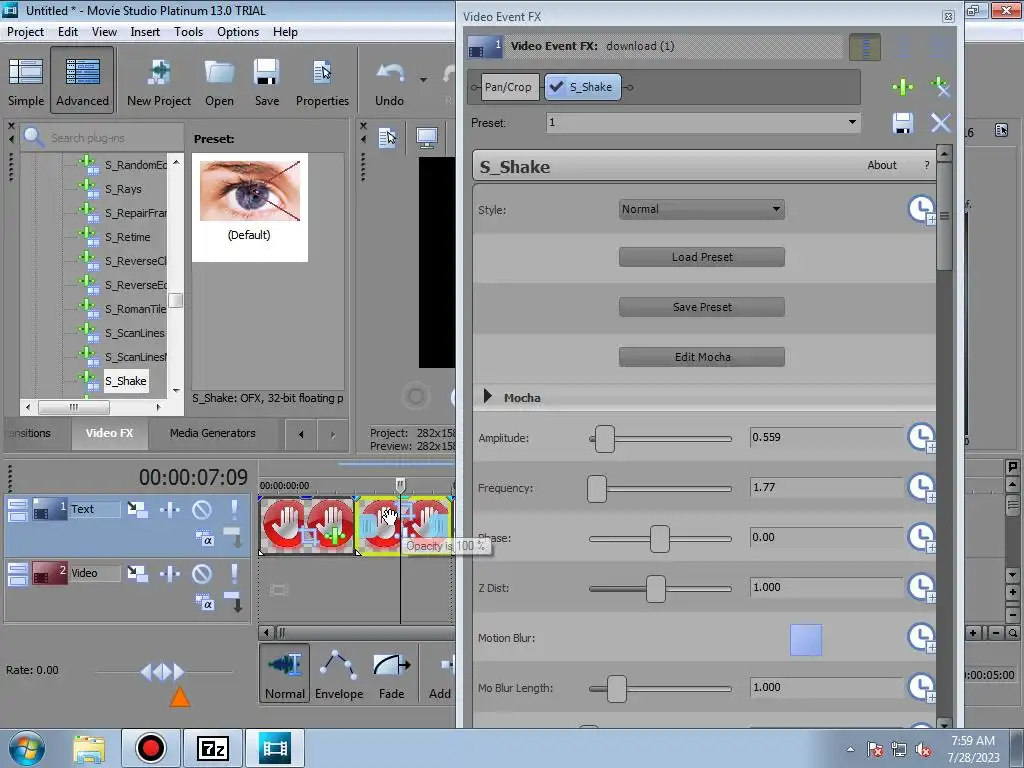Mute the Video track
This screenshot has width=1024, height=768.
pyautogui.click(x=202, y=573)
